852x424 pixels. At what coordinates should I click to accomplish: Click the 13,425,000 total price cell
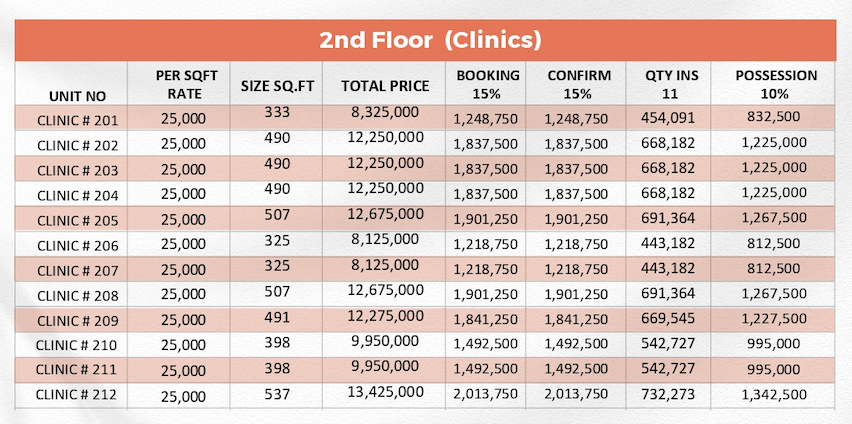(385, 391)
